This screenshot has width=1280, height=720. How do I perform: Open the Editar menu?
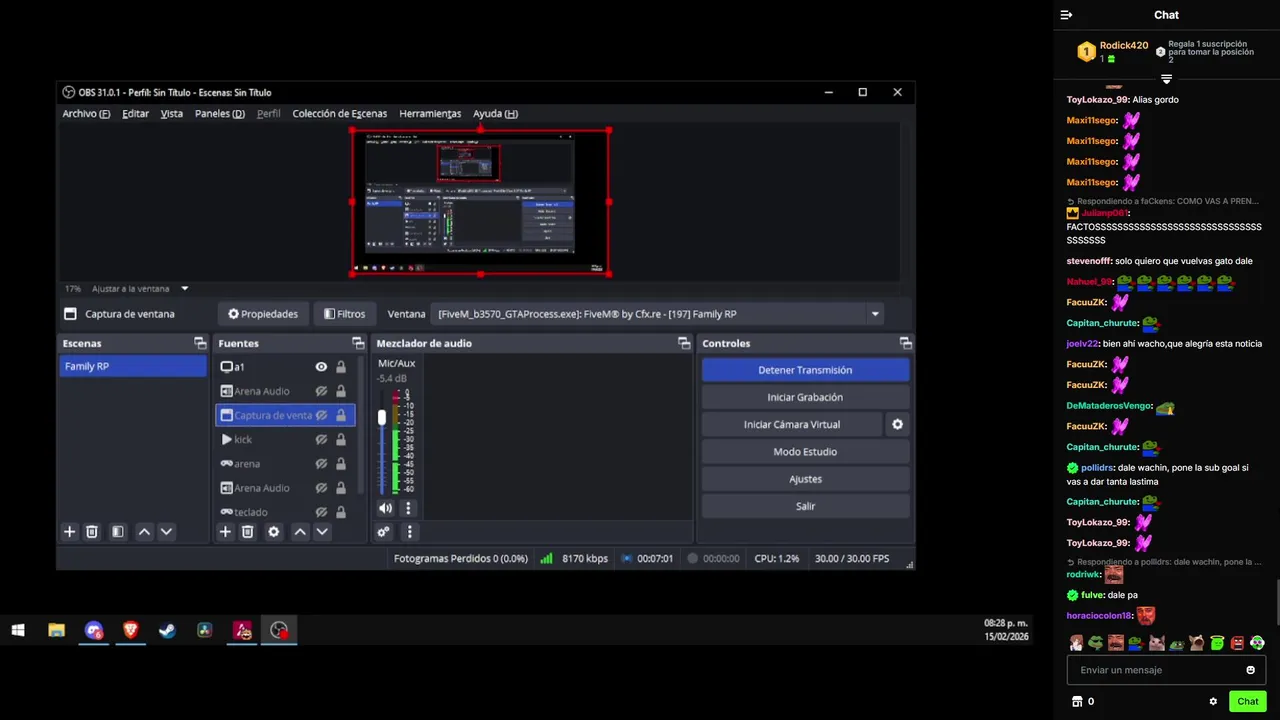click(x=135, y=114)
